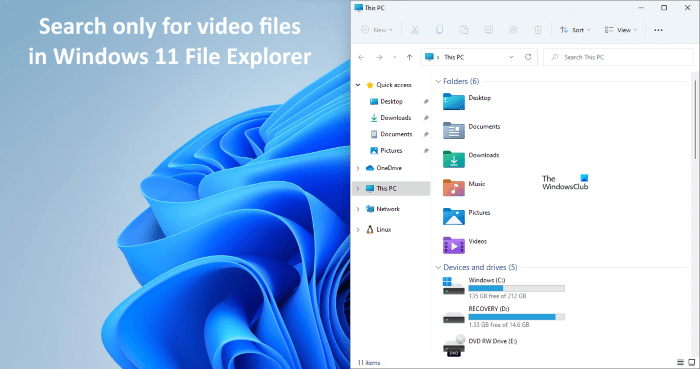Collapse the Devices and drives group
This screenshot has width=700, height=369.
pos(438,267)
